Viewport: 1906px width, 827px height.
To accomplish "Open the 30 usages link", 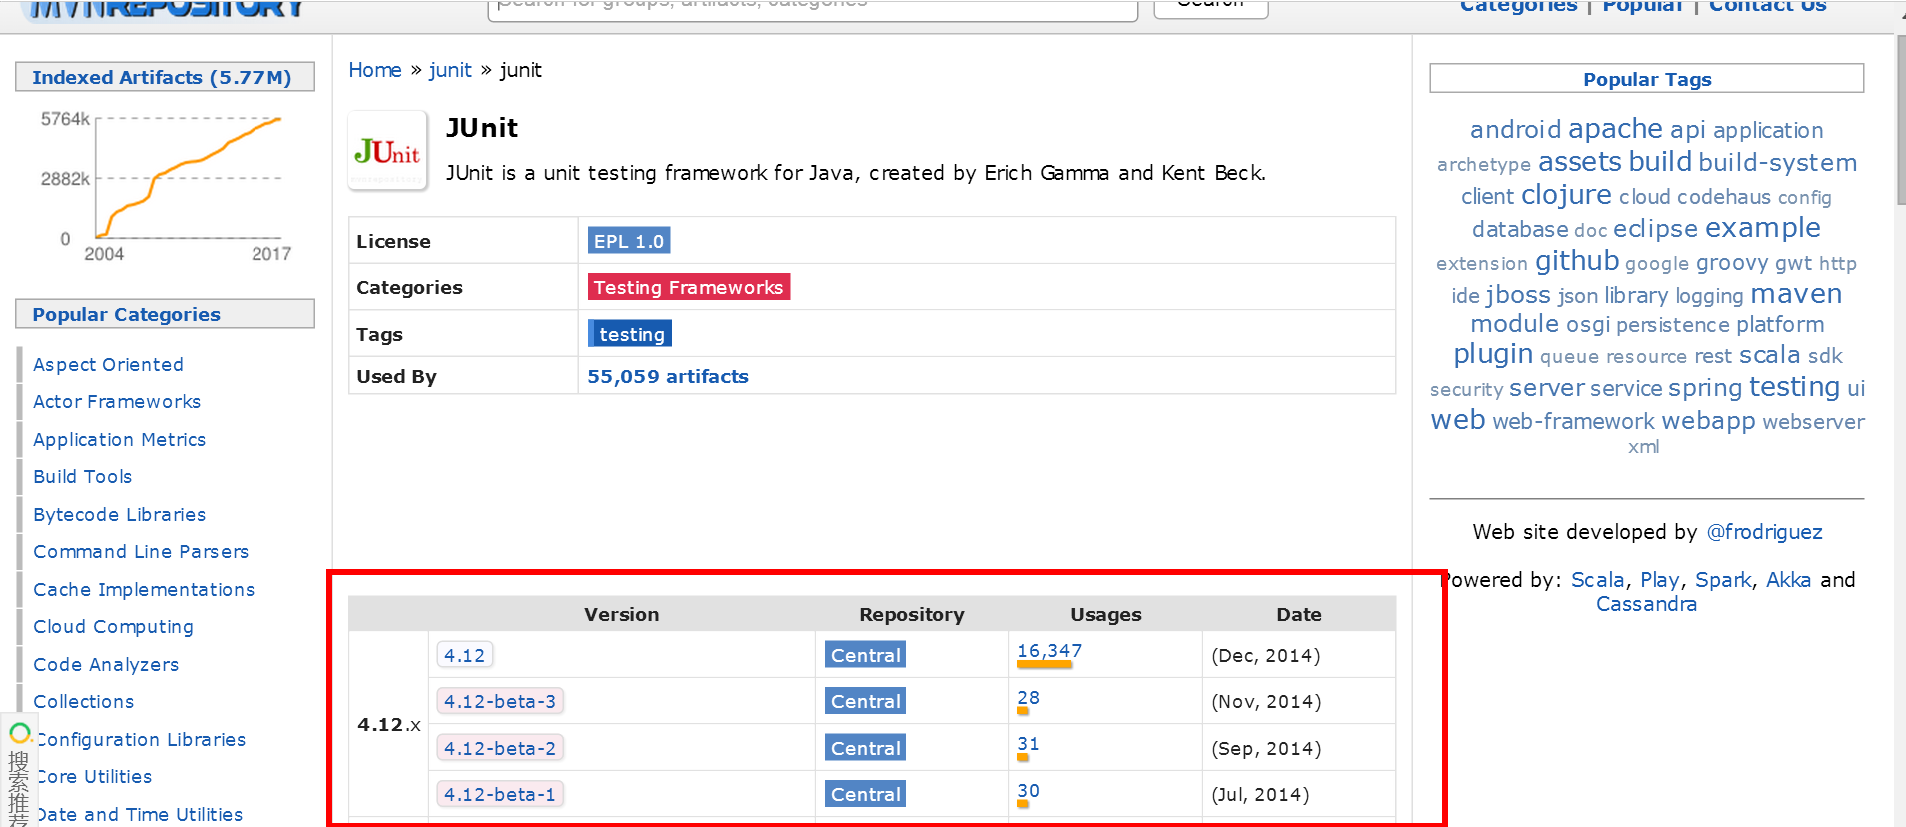I will [1028, 791].
